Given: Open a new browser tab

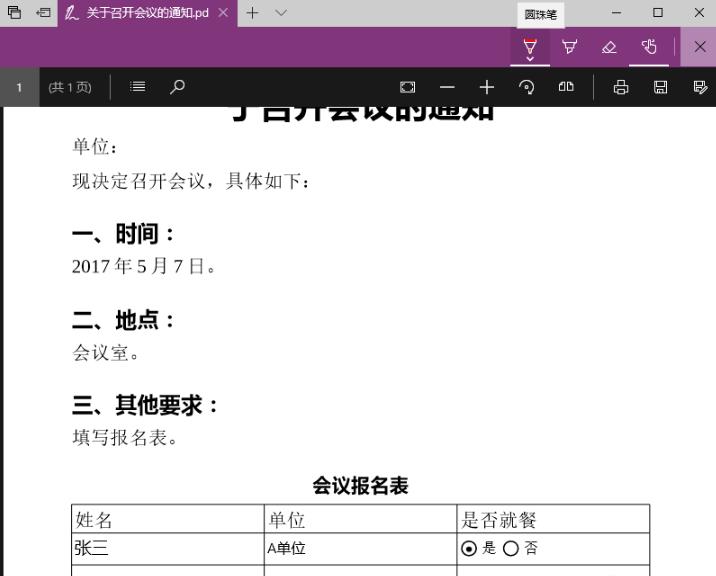Looking at the screenshot, I should click(252, 13).
